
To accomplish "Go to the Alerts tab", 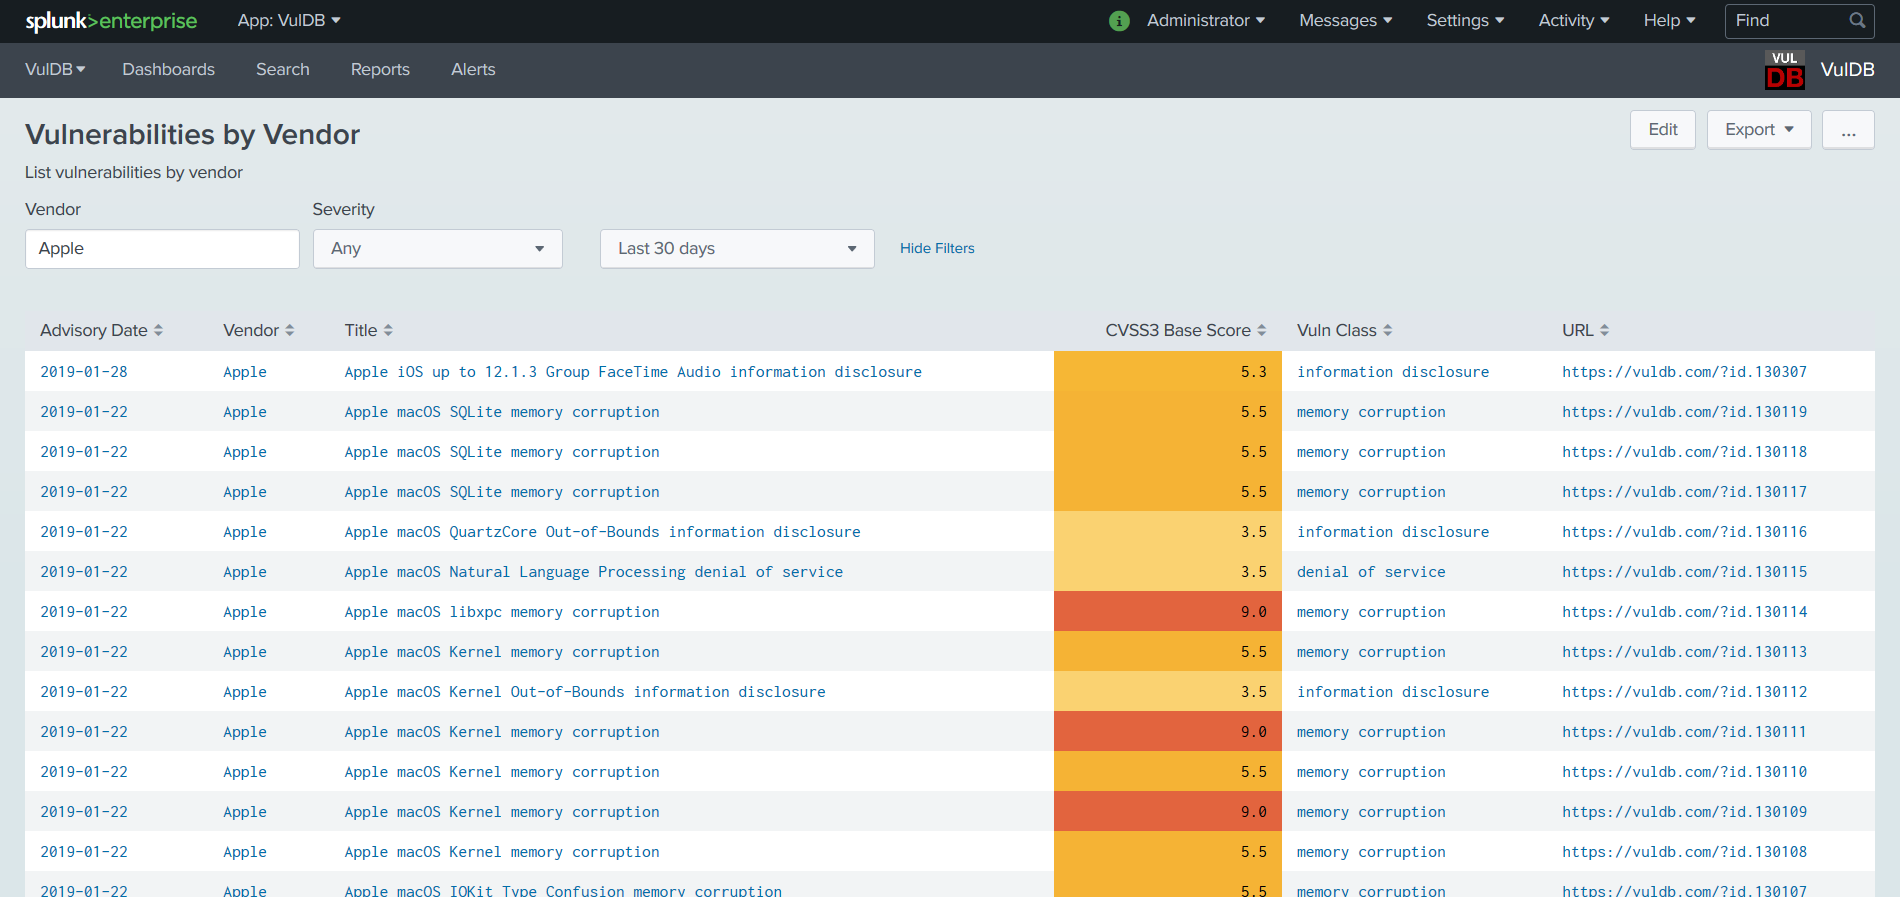I will coord(473,69).
